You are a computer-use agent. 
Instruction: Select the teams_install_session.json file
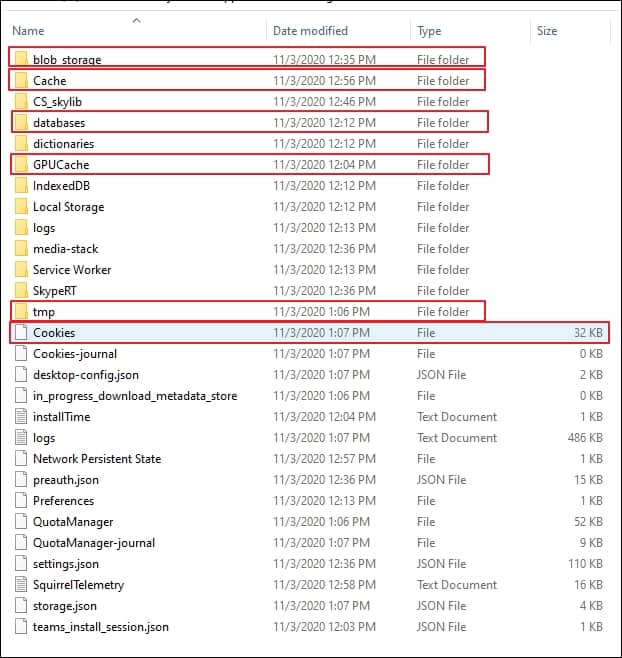pos(100,627)
